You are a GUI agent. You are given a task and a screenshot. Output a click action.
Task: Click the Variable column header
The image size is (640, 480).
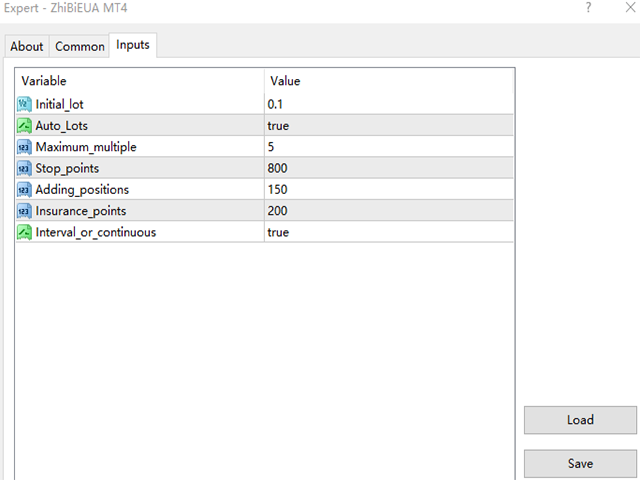pyautogui.click(x=140, y=81)
